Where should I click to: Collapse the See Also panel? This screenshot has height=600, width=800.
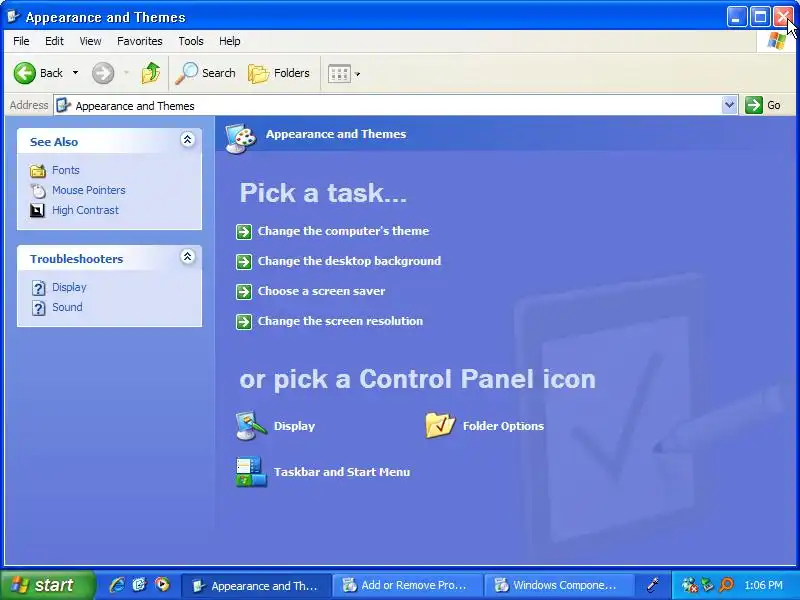pyautogui.click(x=187, y=139)
